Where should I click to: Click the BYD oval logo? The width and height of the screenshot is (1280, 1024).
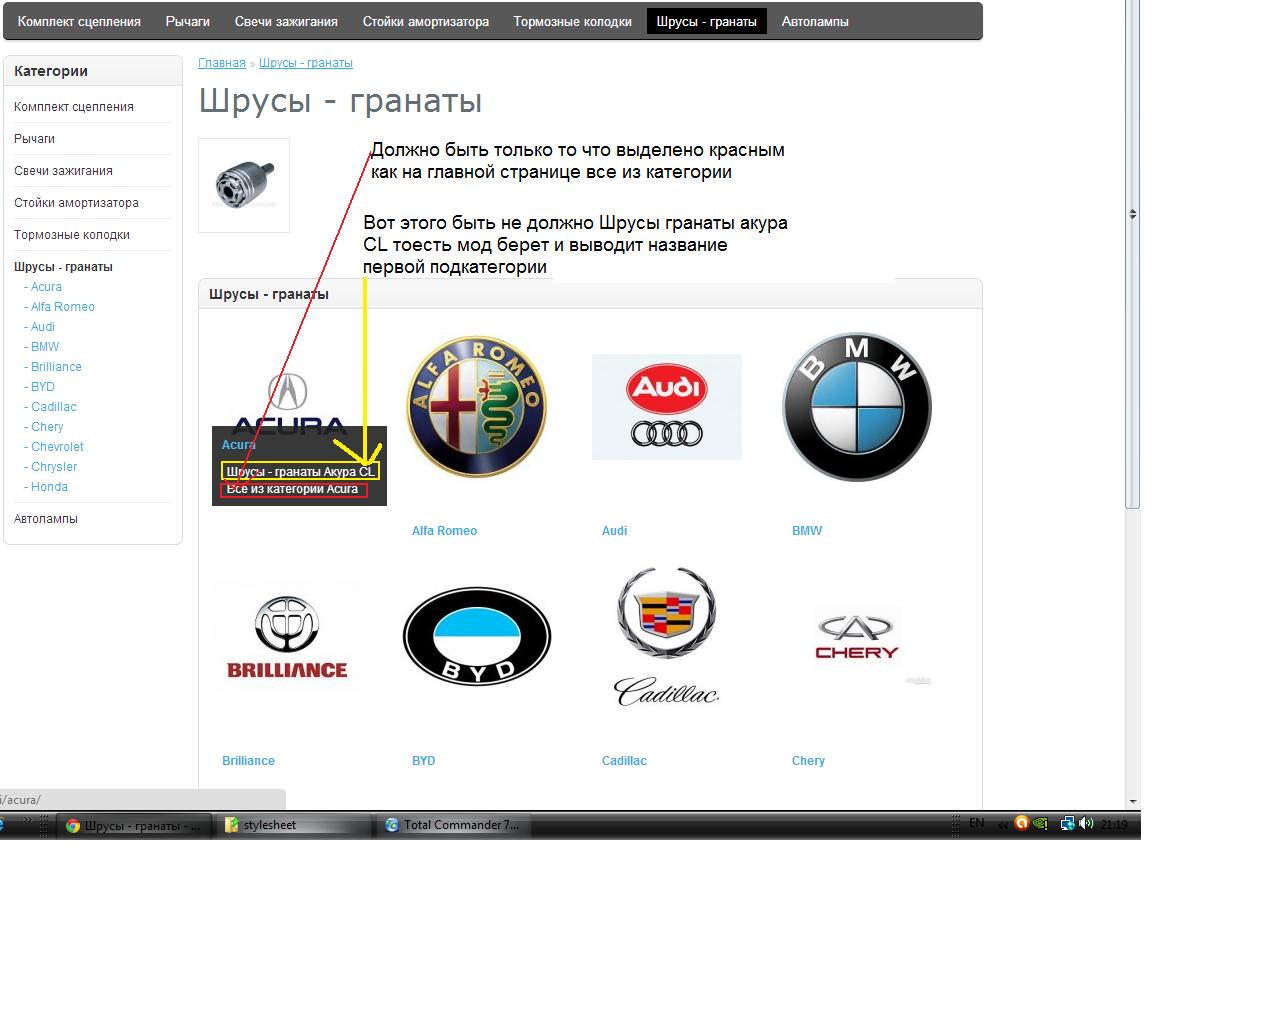click(x=477, y=636)
